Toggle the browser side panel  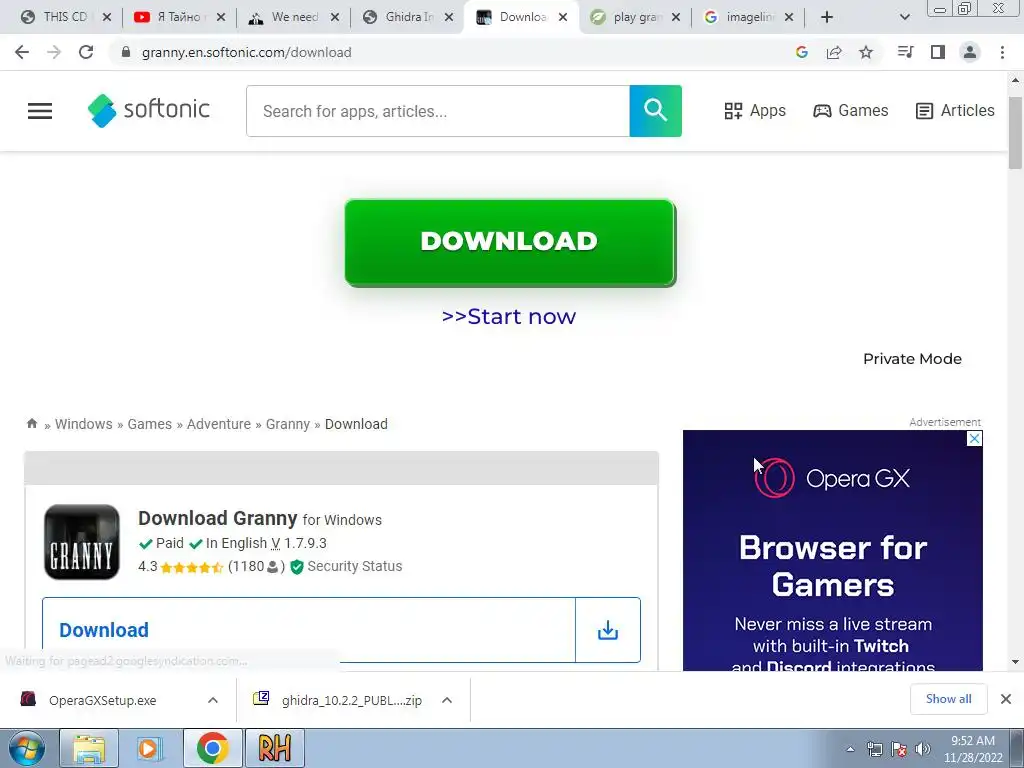[x=938, y=52]
